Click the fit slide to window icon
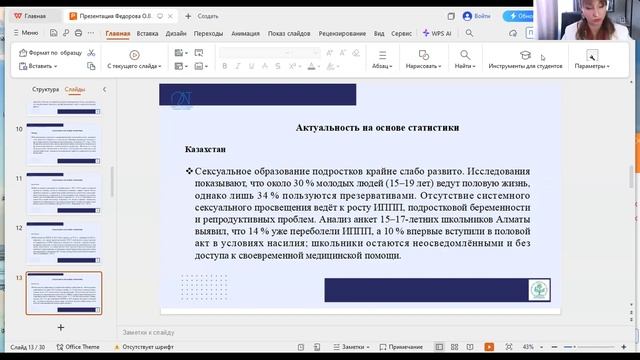640x360 pixels. 509,347
